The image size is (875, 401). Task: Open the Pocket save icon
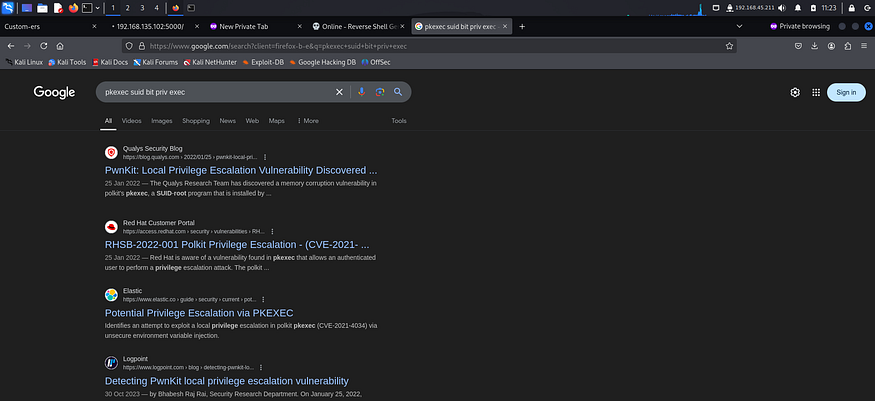(799, 46)
